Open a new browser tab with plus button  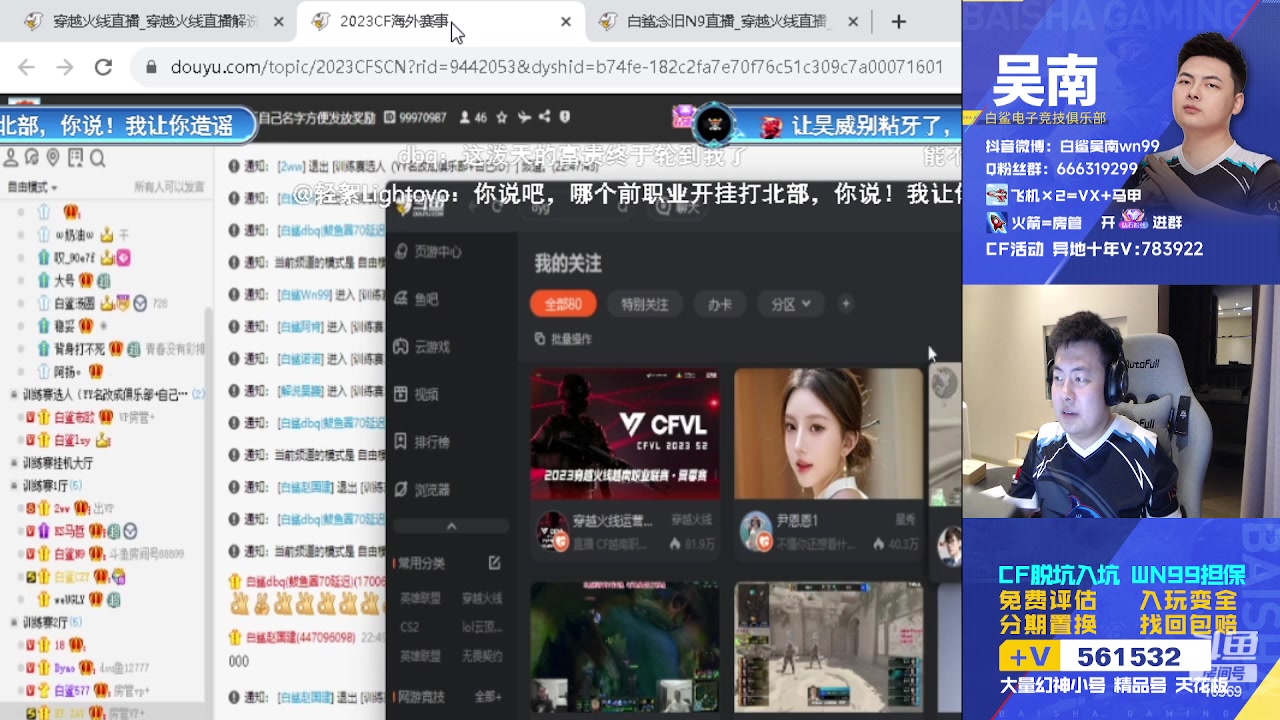898,21
